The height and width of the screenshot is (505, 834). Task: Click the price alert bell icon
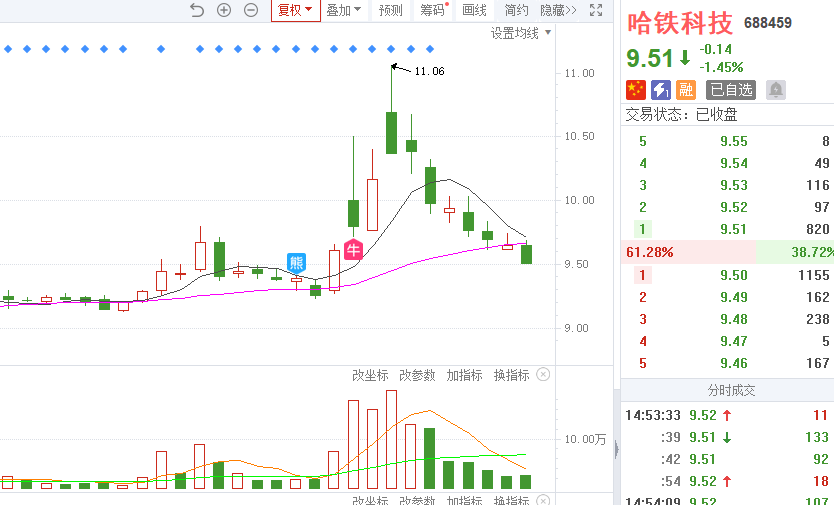click(776, 90)
